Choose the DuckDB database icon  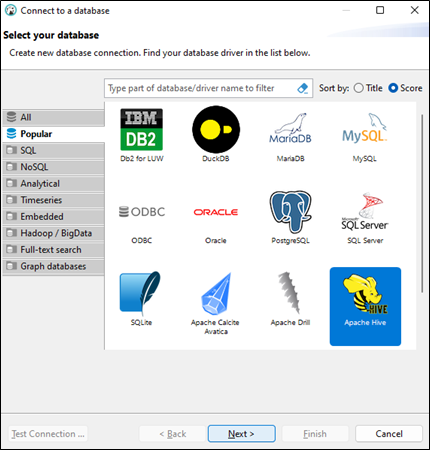[x=216, y=129]
